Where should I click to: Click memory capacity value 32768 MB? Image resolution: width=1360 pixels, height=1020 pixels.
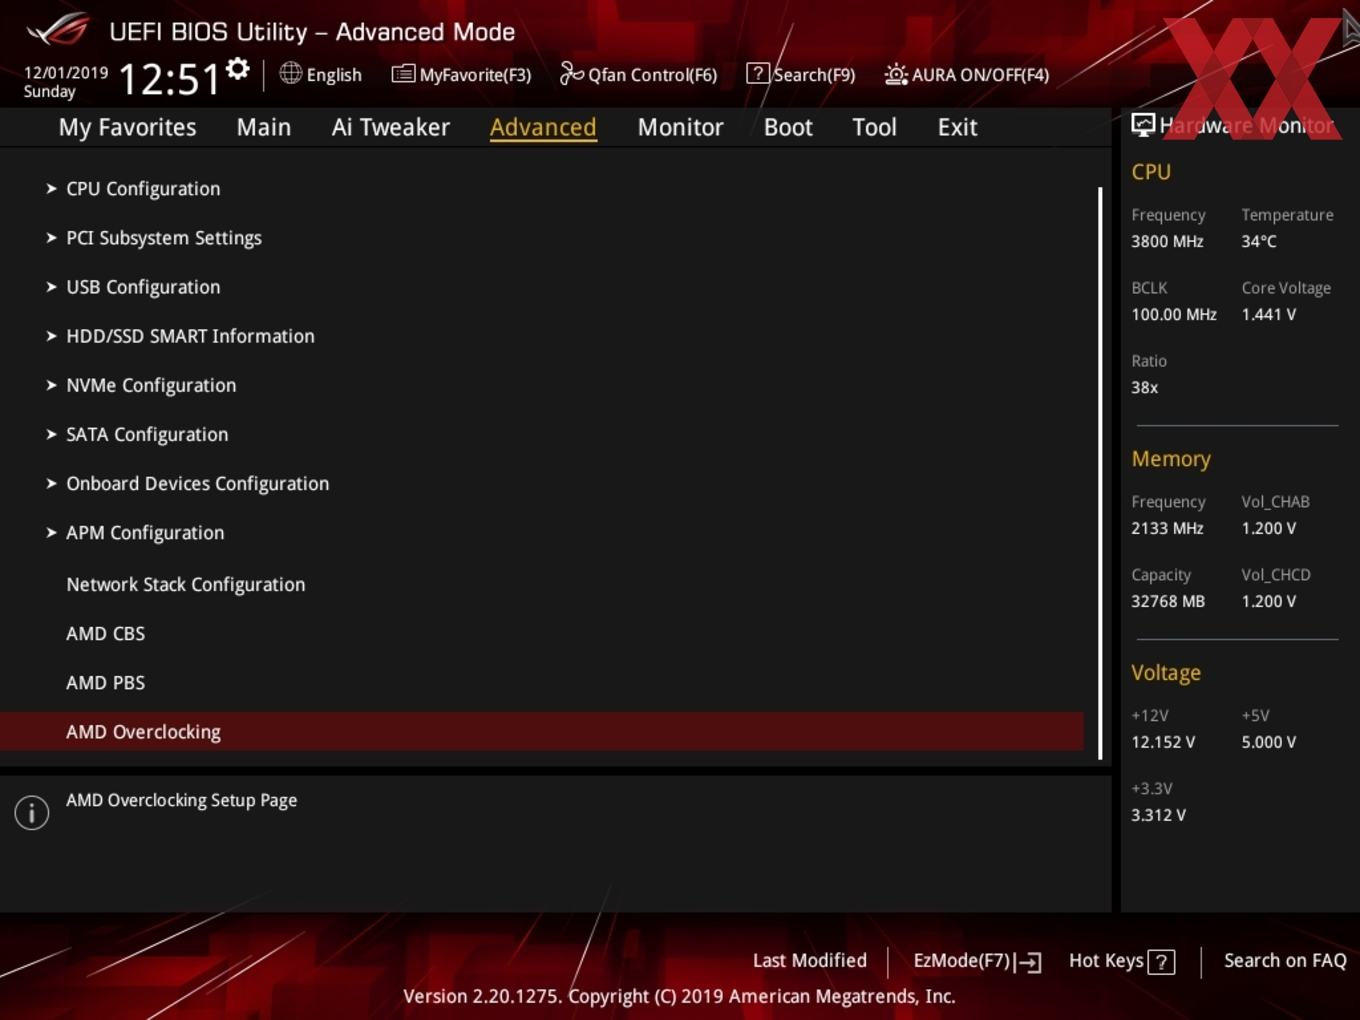pos(1168,601)
